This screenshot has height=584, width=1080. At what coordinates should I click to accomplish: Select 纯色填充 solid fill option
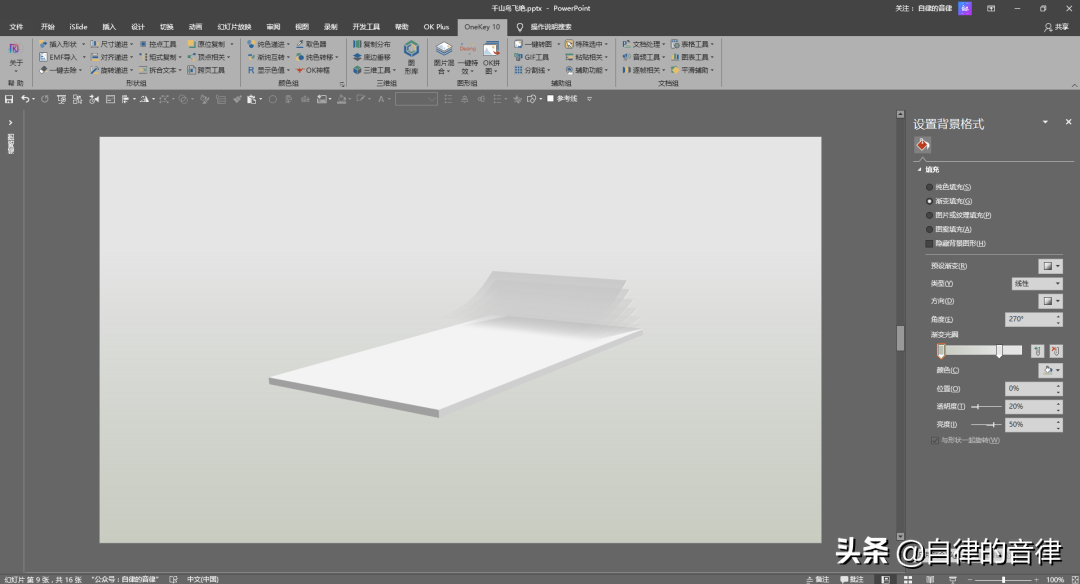(930, 187)
